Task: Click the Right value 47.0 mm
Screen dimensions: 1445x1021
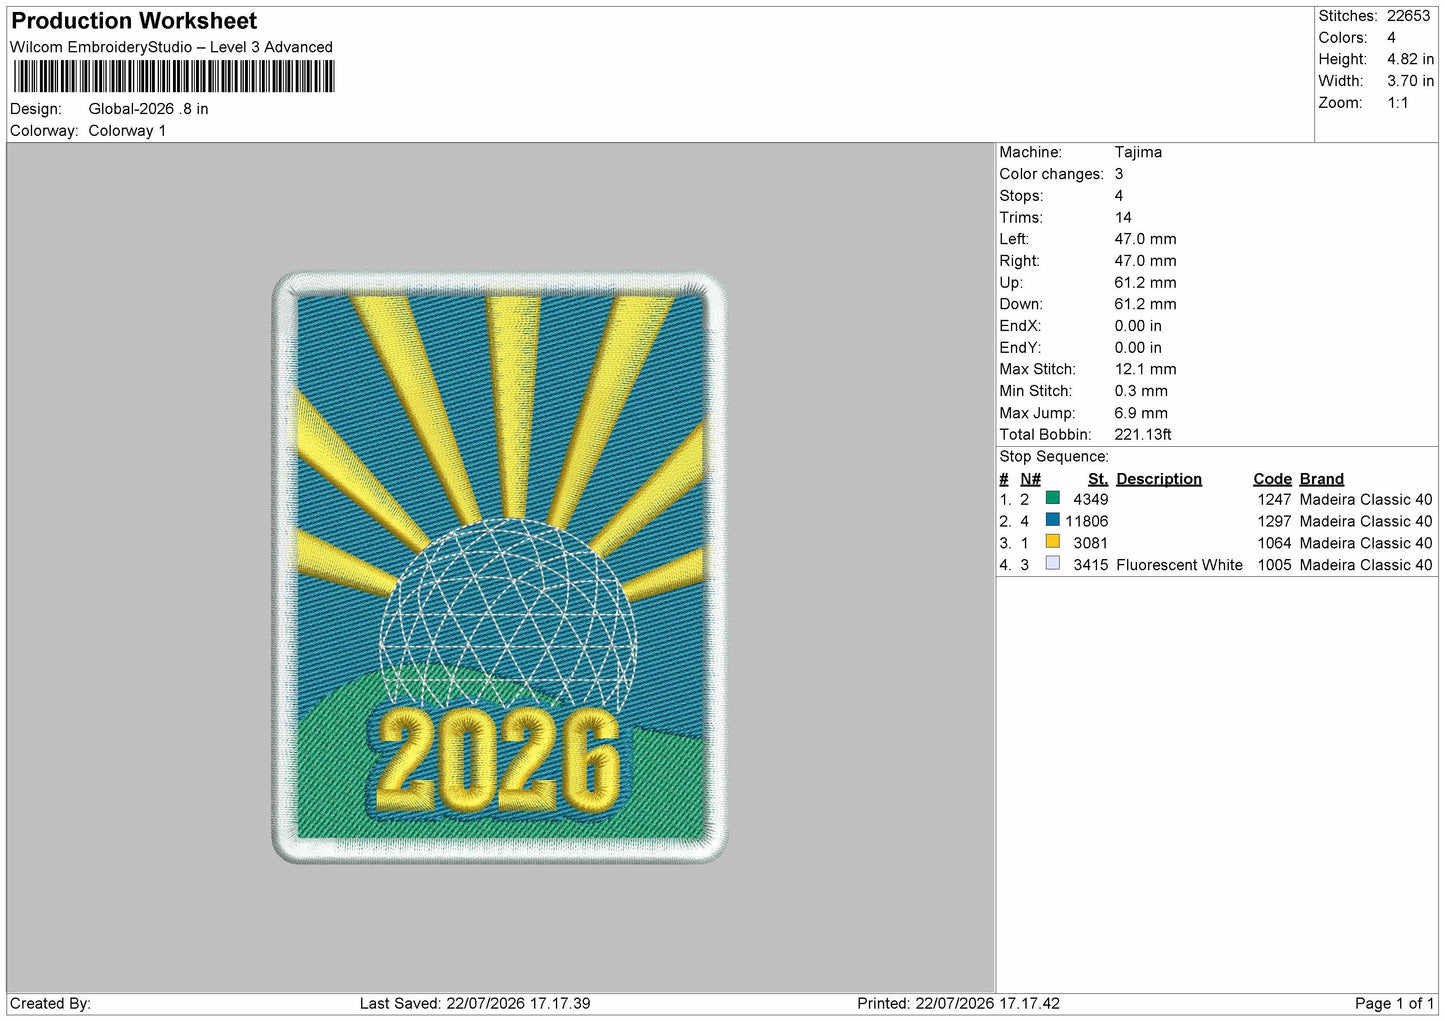Action: [1145, 261]
